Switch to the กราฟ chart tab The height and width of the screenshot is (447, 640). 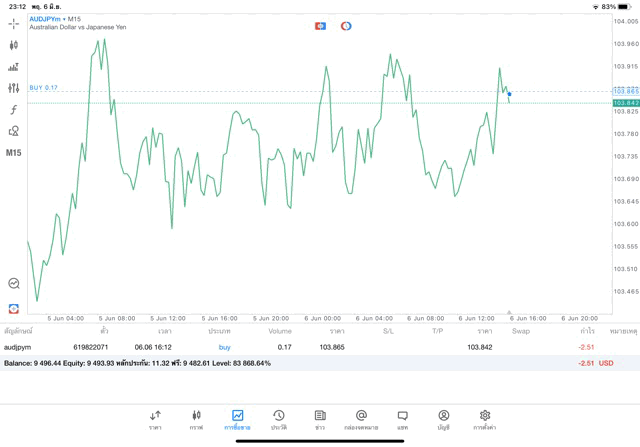coord(196,419)
